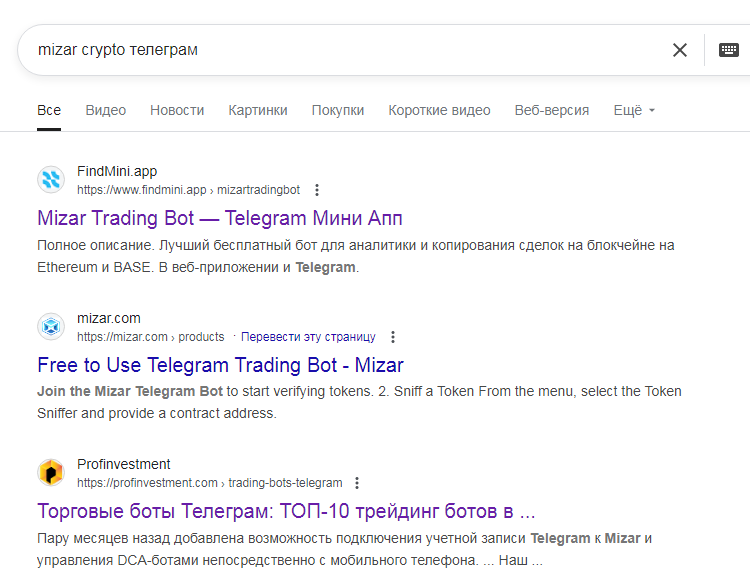
Task: Open Mizar Trading Bot Telegram Мини Апп link
Action: 219,218
